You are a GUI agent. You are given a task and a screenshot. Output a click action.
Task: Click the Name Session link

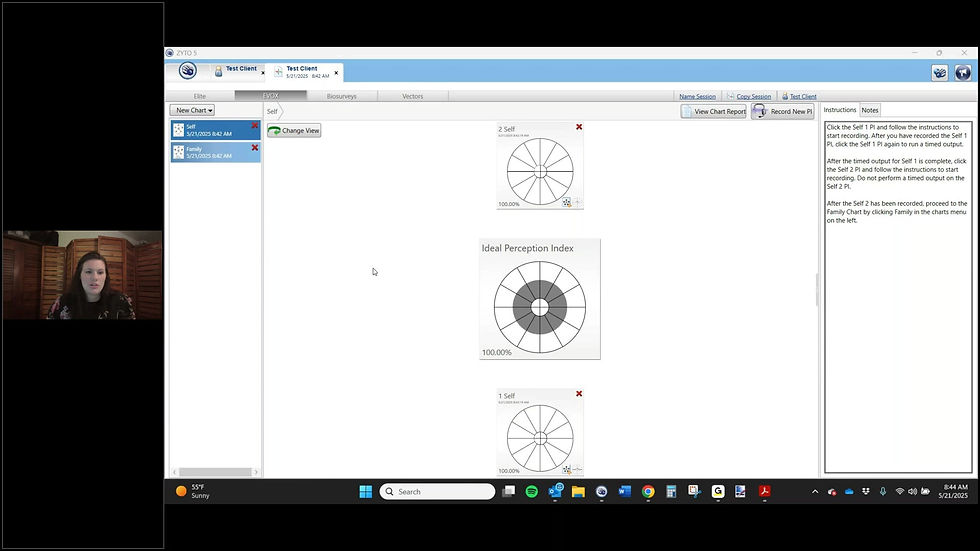tap(698, 96)
